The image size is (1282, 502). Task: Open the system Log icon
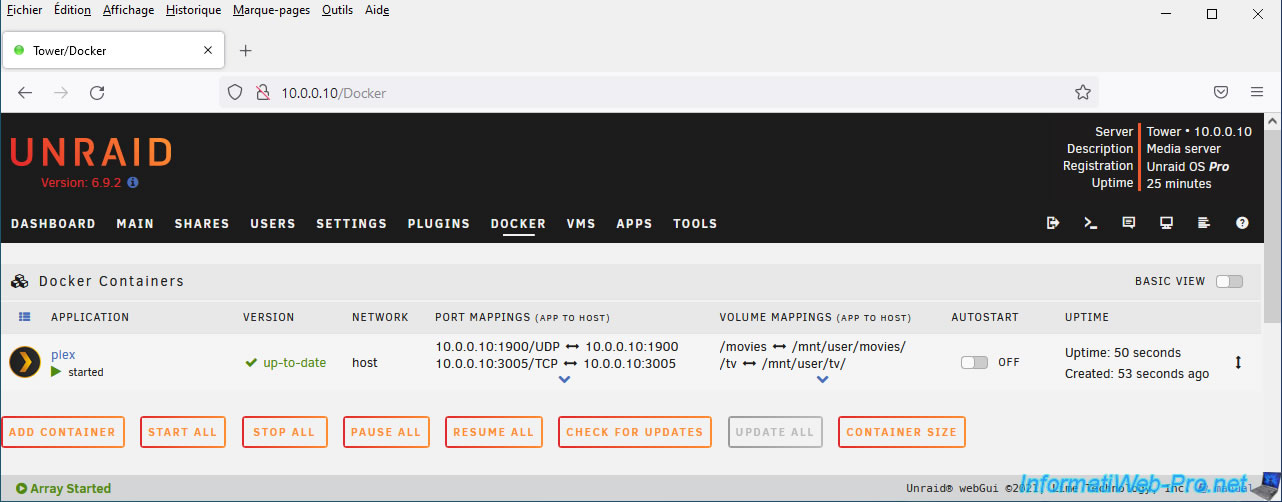(1204, 223)
